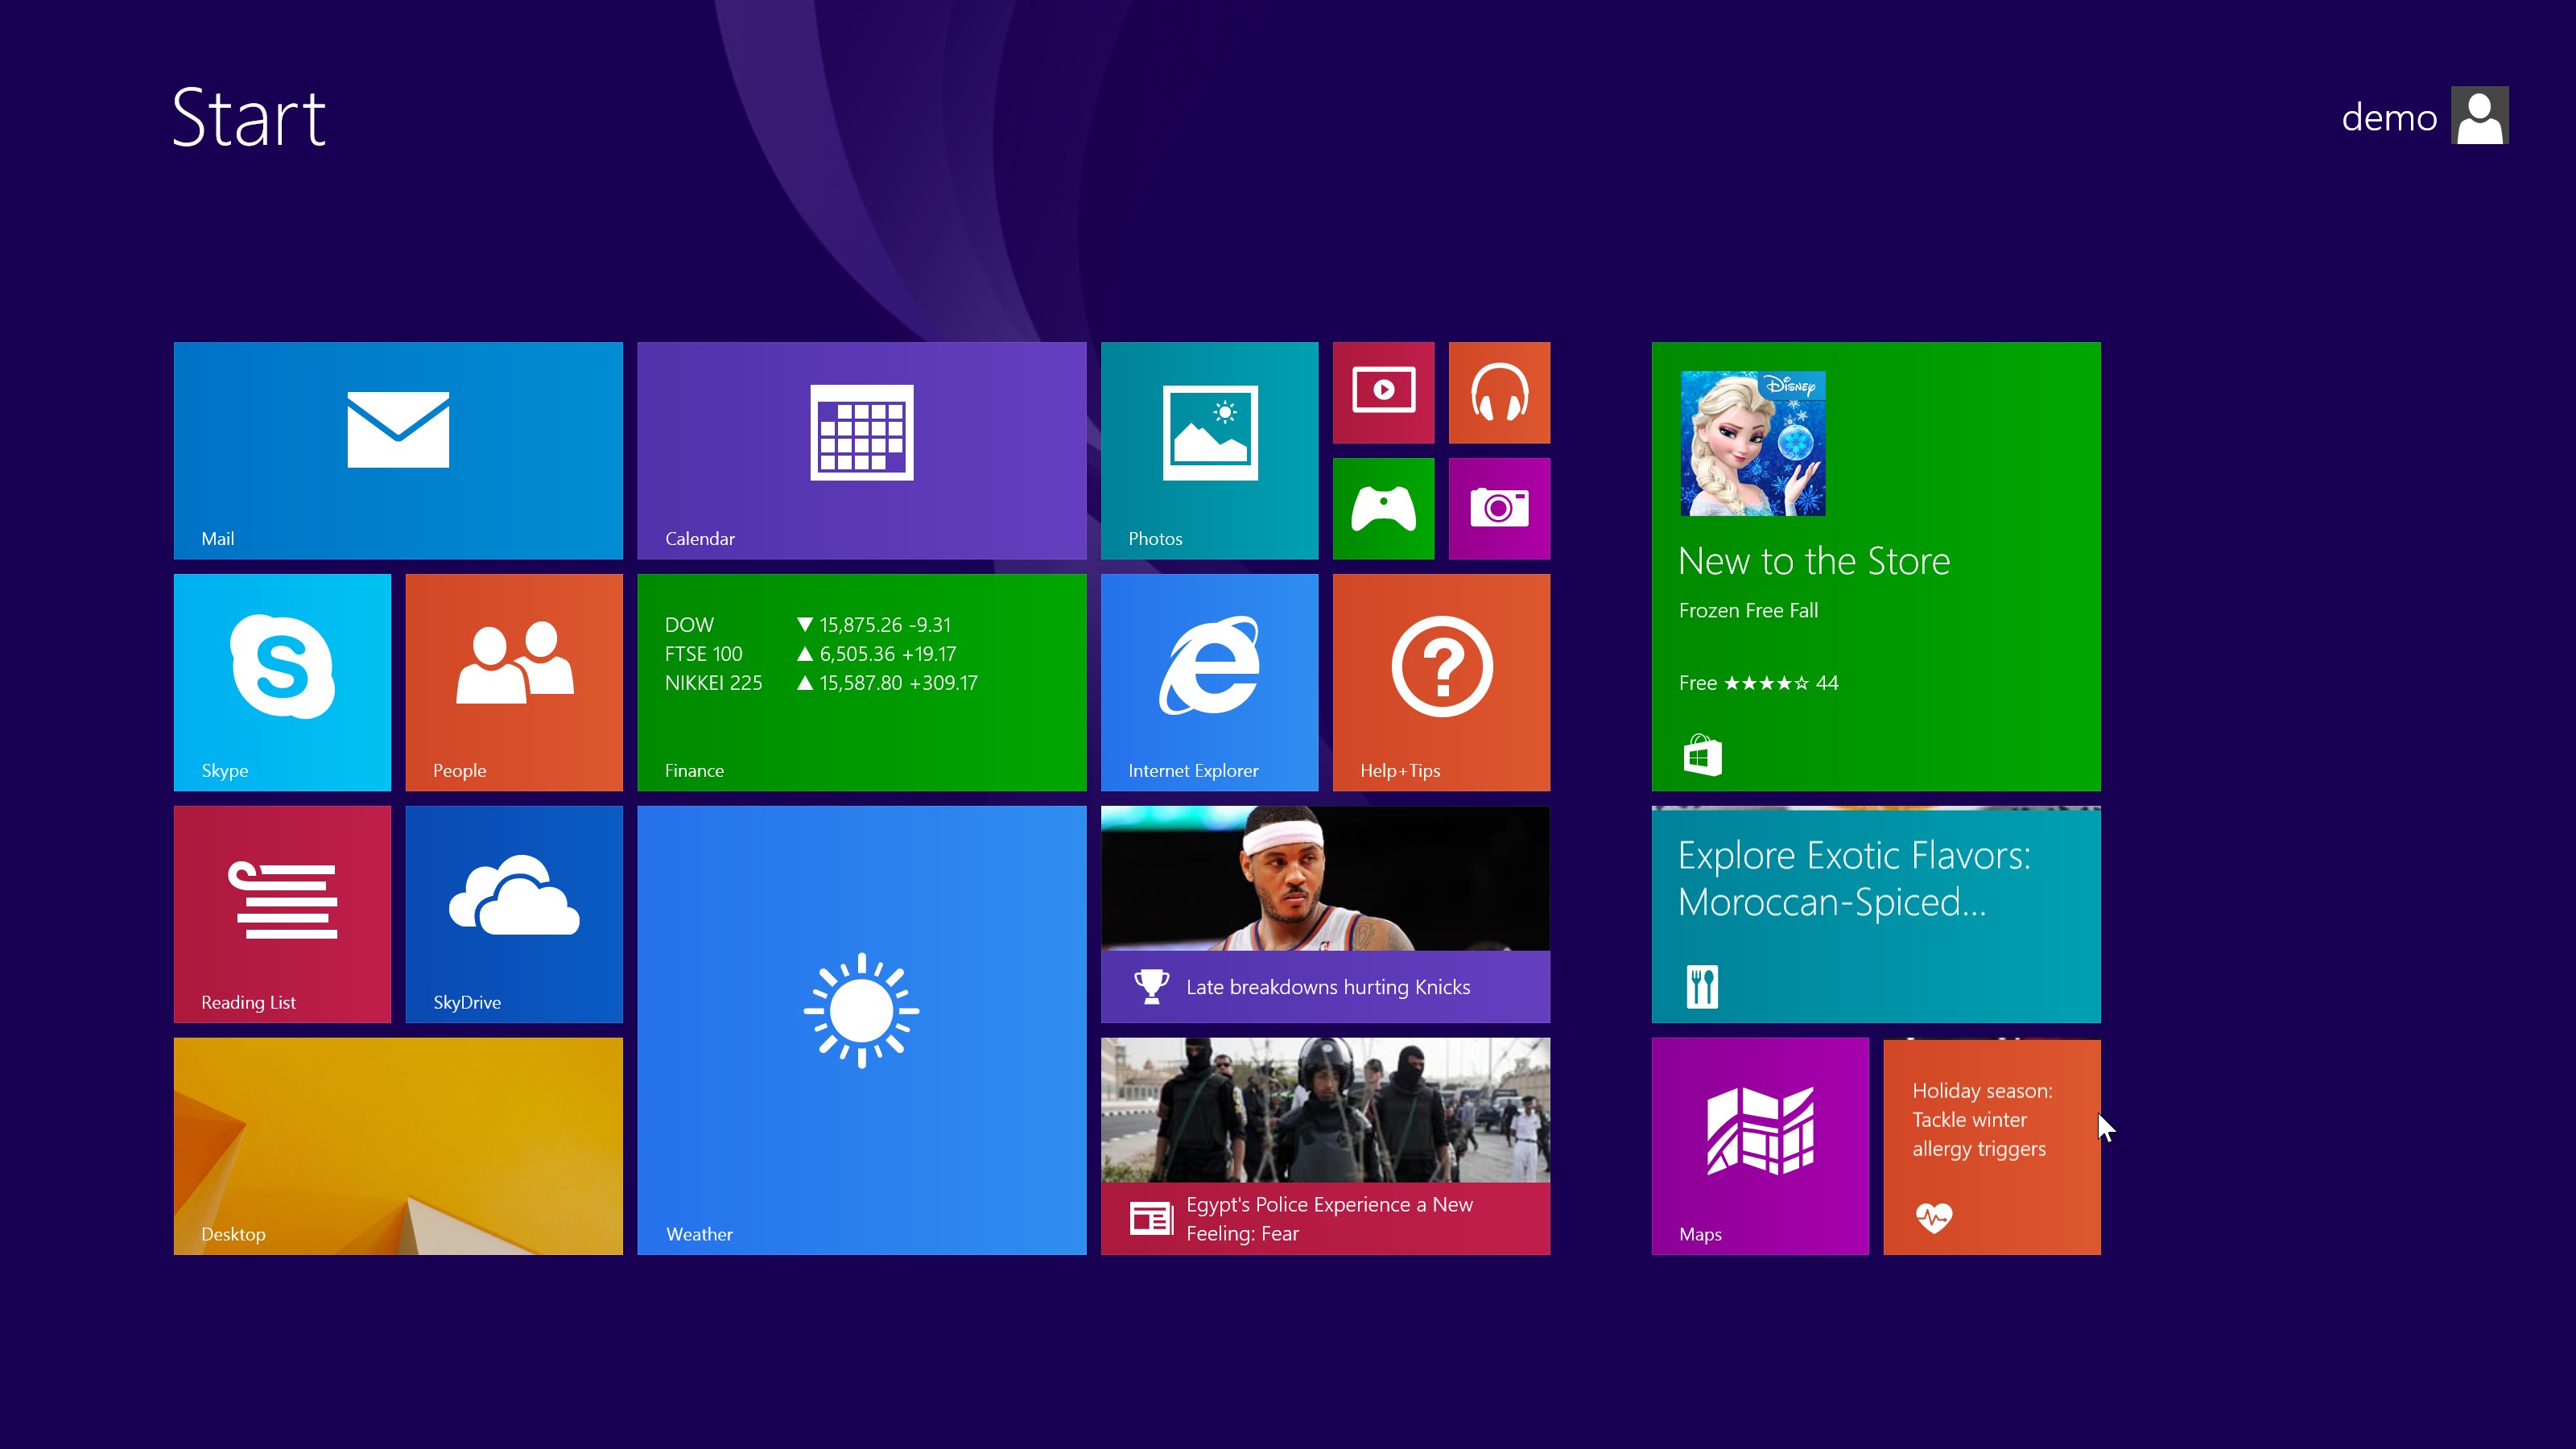Click 'Frozen Free Fall' text

pyautogui.click(x=1748, y=610)
